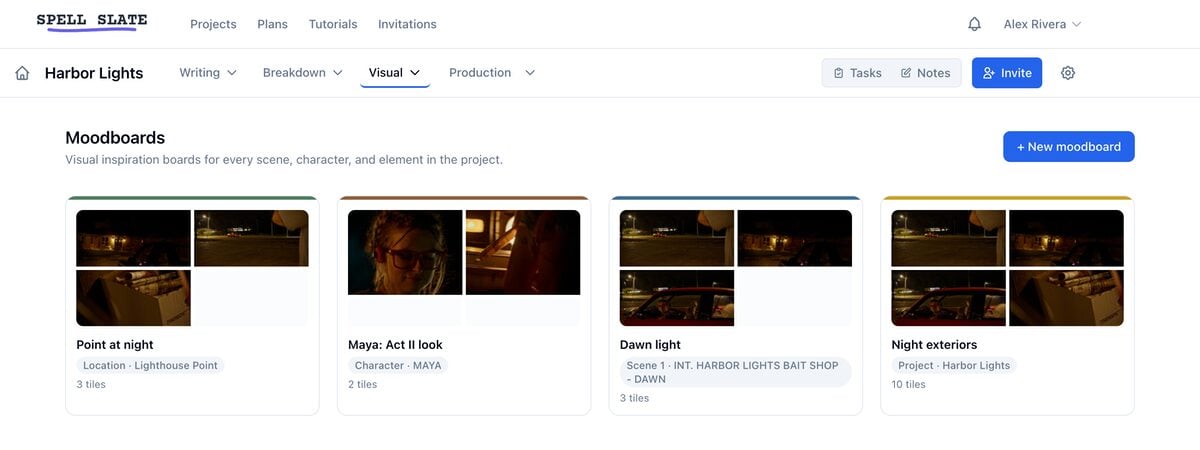Click '2 tiles' text on Maya card
The width and height of the screenshot is (1200, 450).
362,384
